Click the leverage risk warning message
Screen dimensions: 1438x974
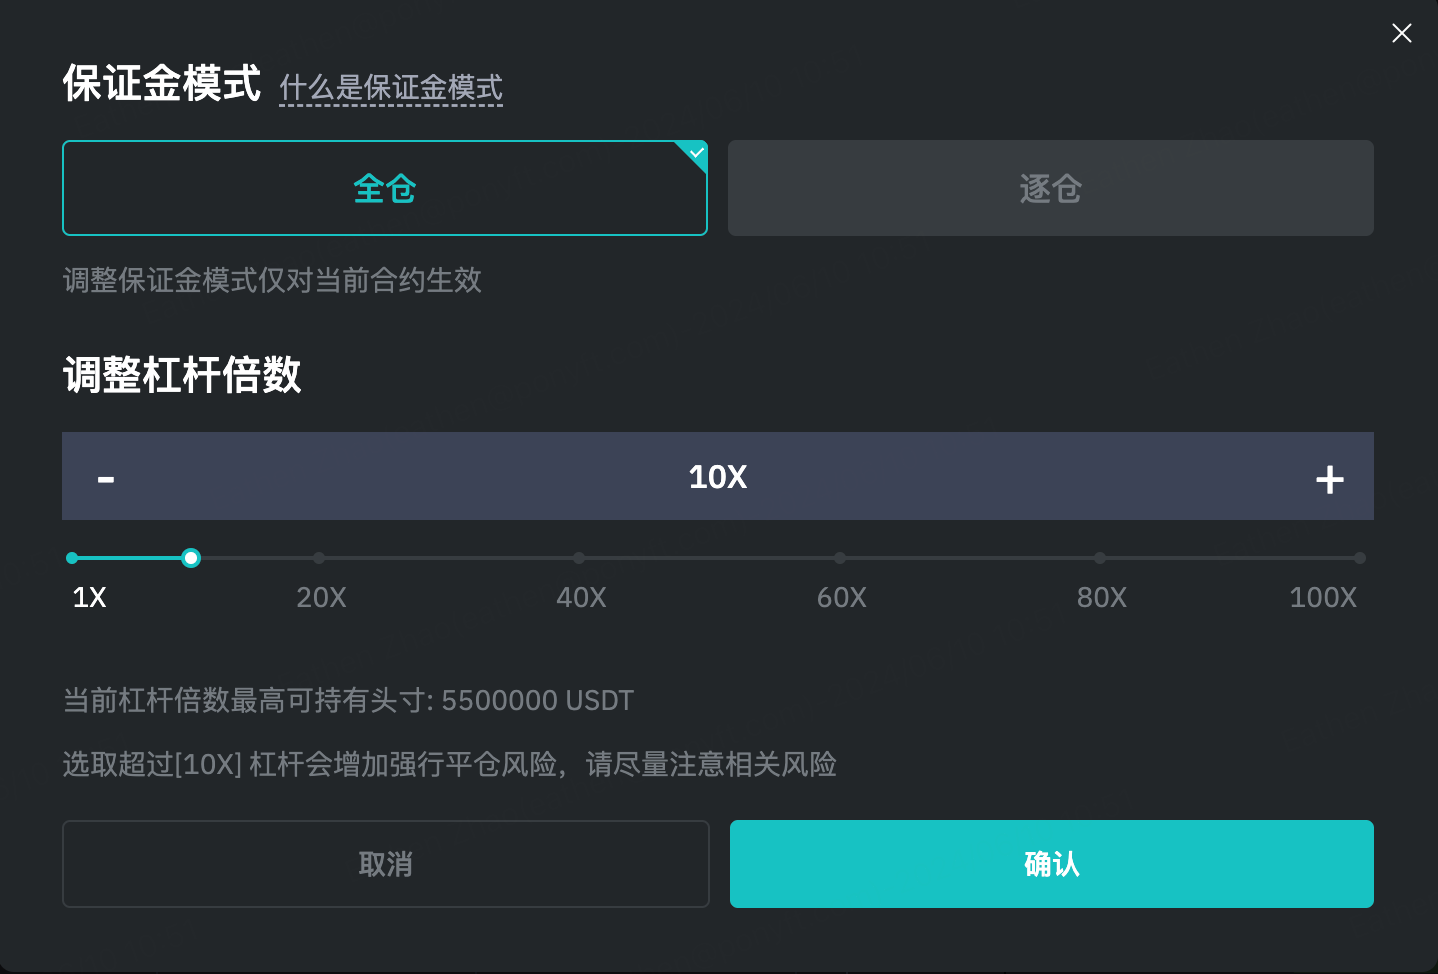[x=449, y=764]
